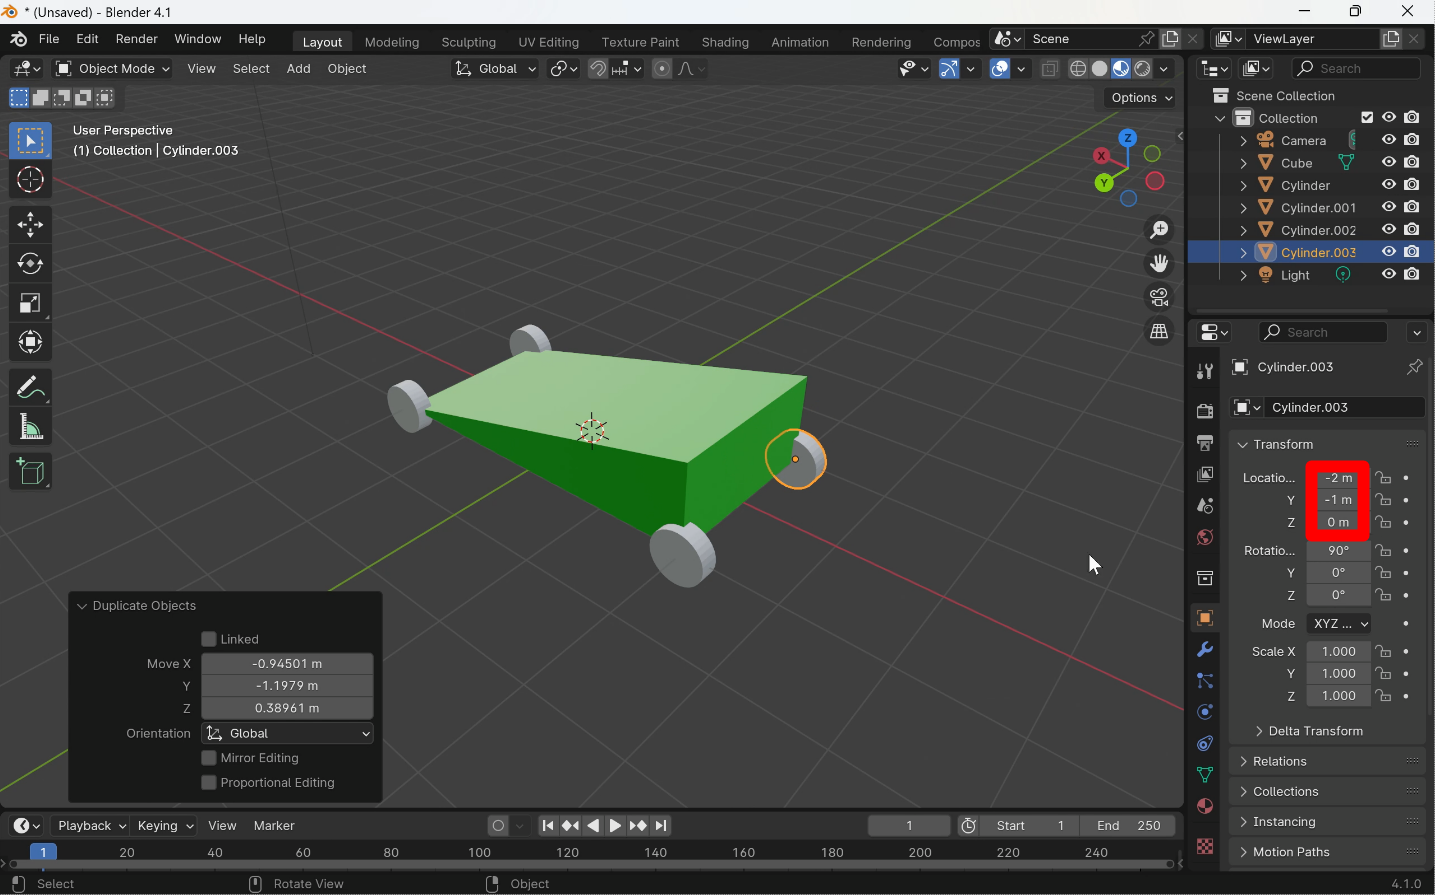Viewport: 1436px width, 896px height.
Task: Enable the Mirror Editing checkbox
Action: (x=209, y=758)
